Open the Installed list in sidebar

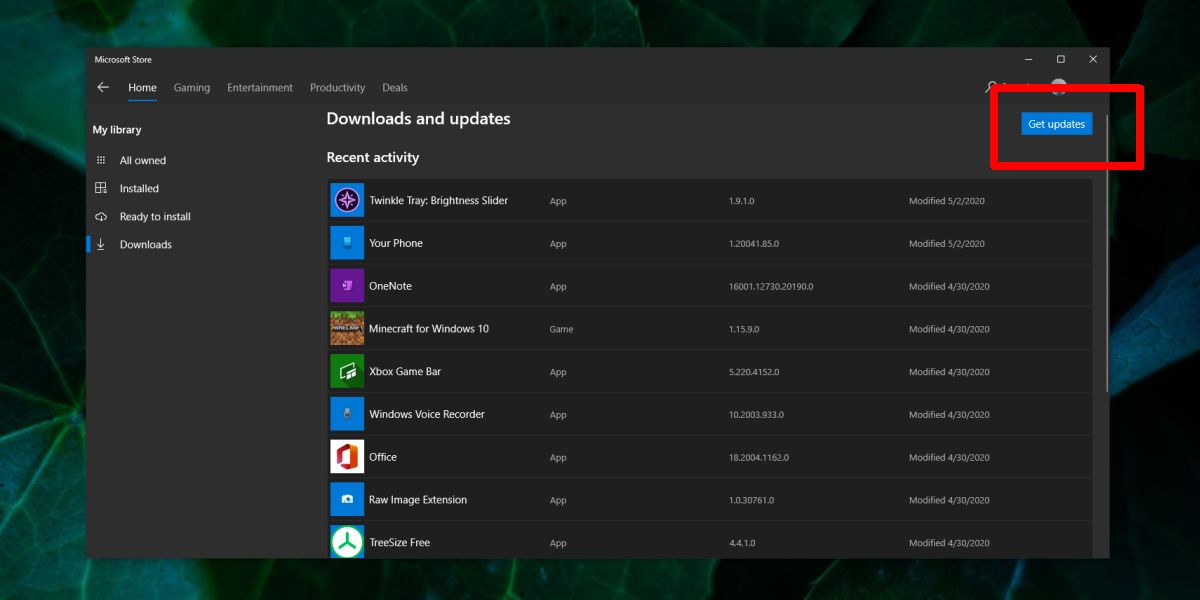point(139,188)
